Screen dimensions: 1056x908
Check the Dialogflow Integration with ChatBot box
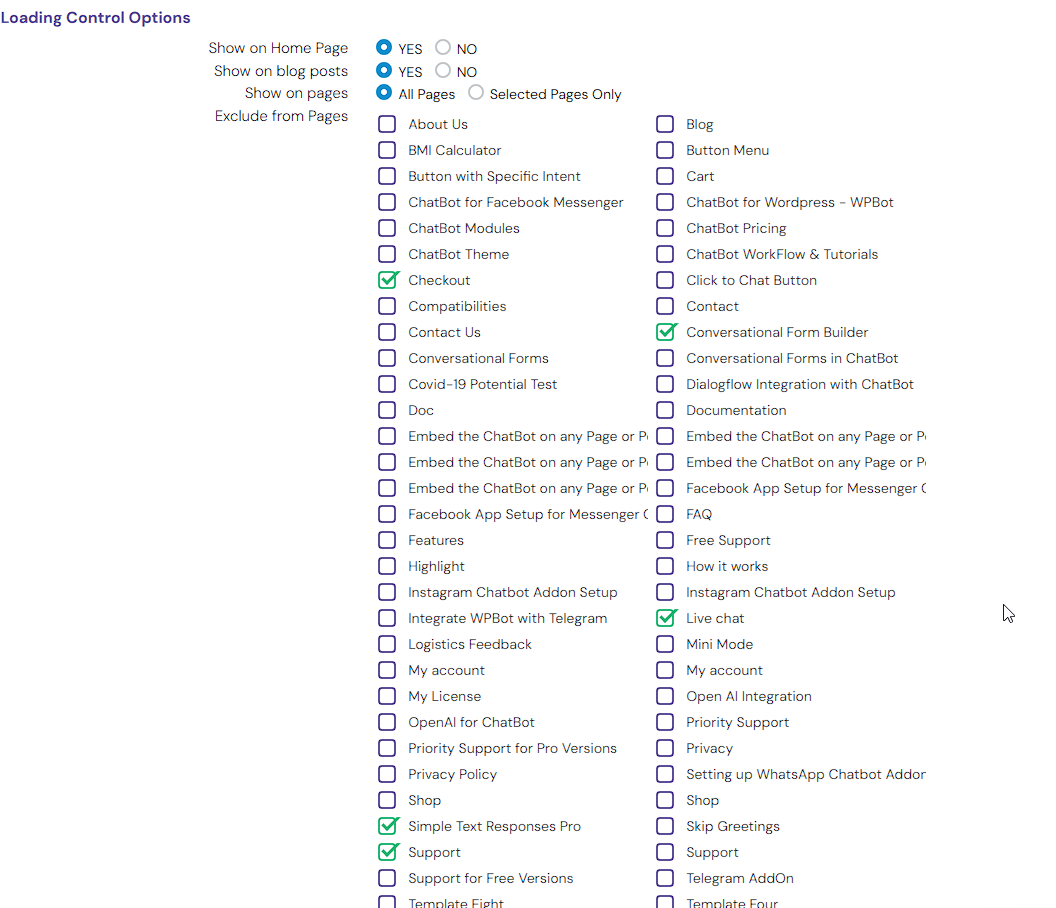[665, 384]
